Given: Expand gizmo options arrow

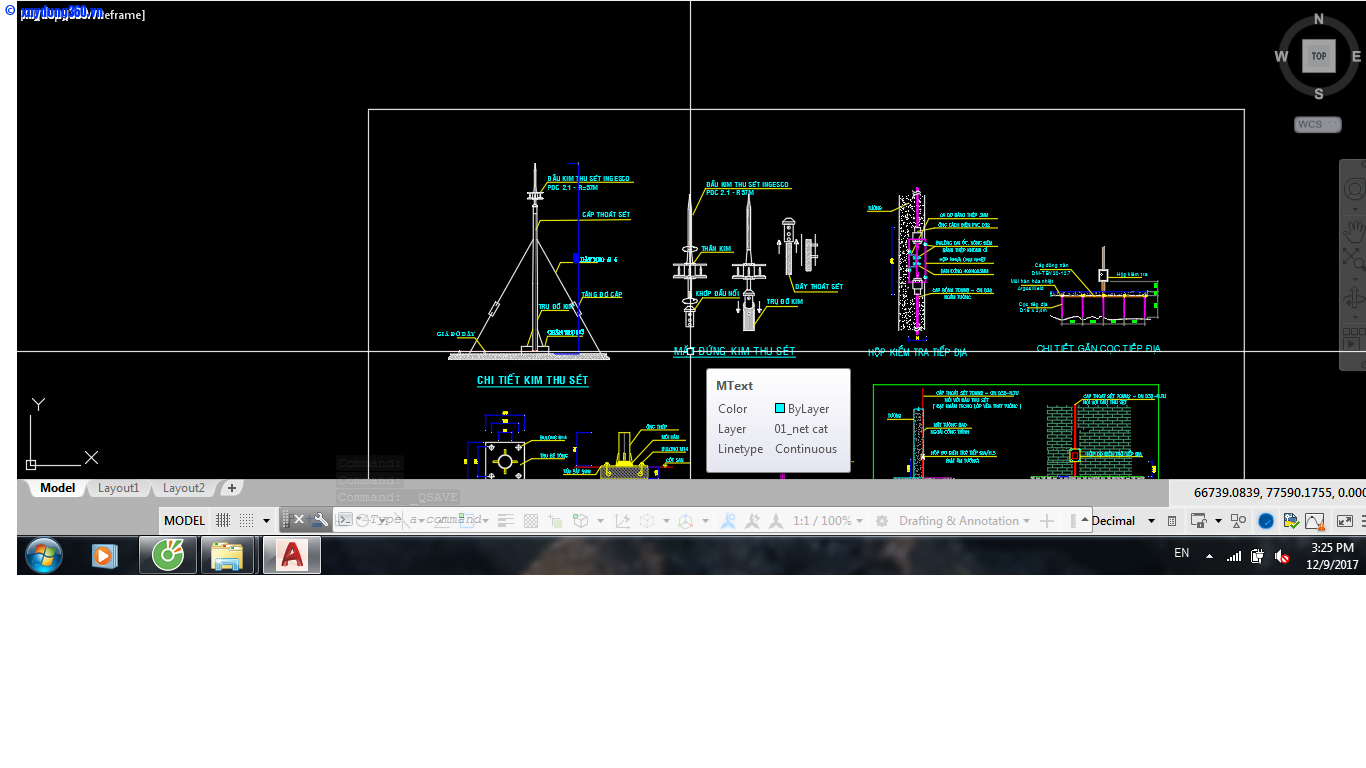Looking at the screenshot, I should pos(705,521).
